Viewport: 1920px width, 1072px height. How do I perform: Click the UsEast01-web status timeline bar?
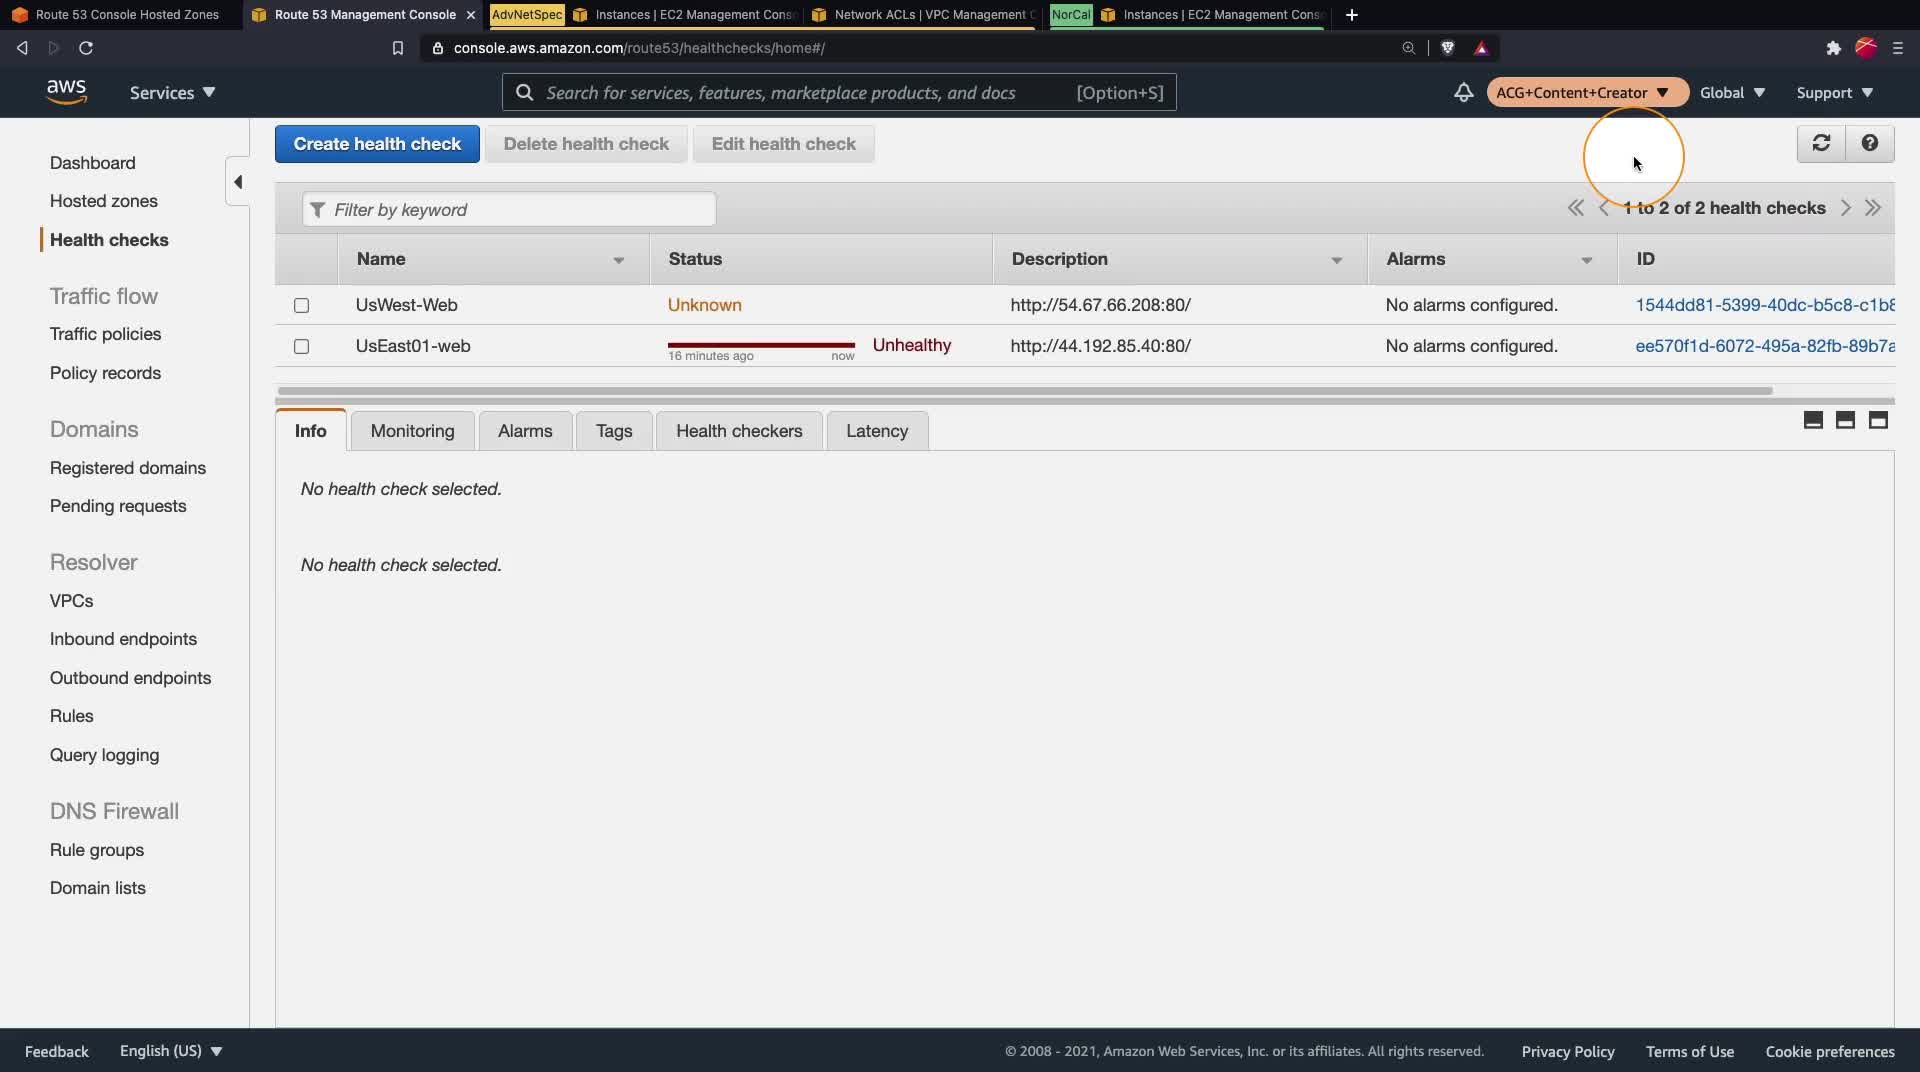tap(761, 345)
